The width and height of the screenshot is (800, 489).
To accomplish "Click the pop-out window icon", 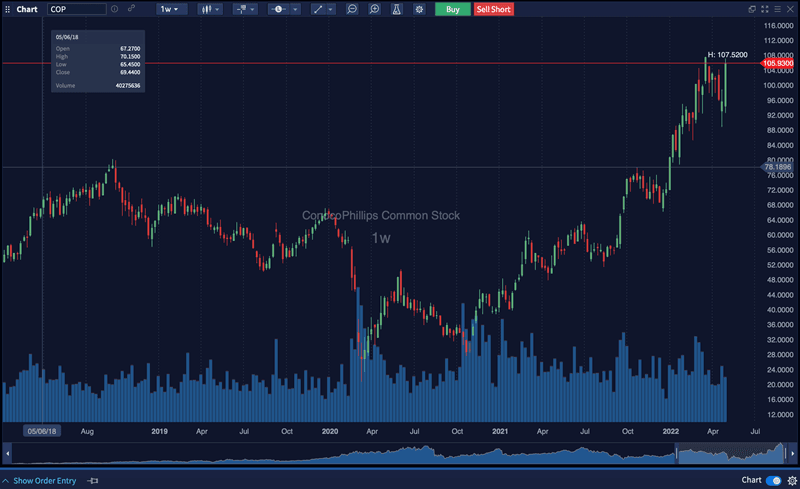I will [752, 9].
